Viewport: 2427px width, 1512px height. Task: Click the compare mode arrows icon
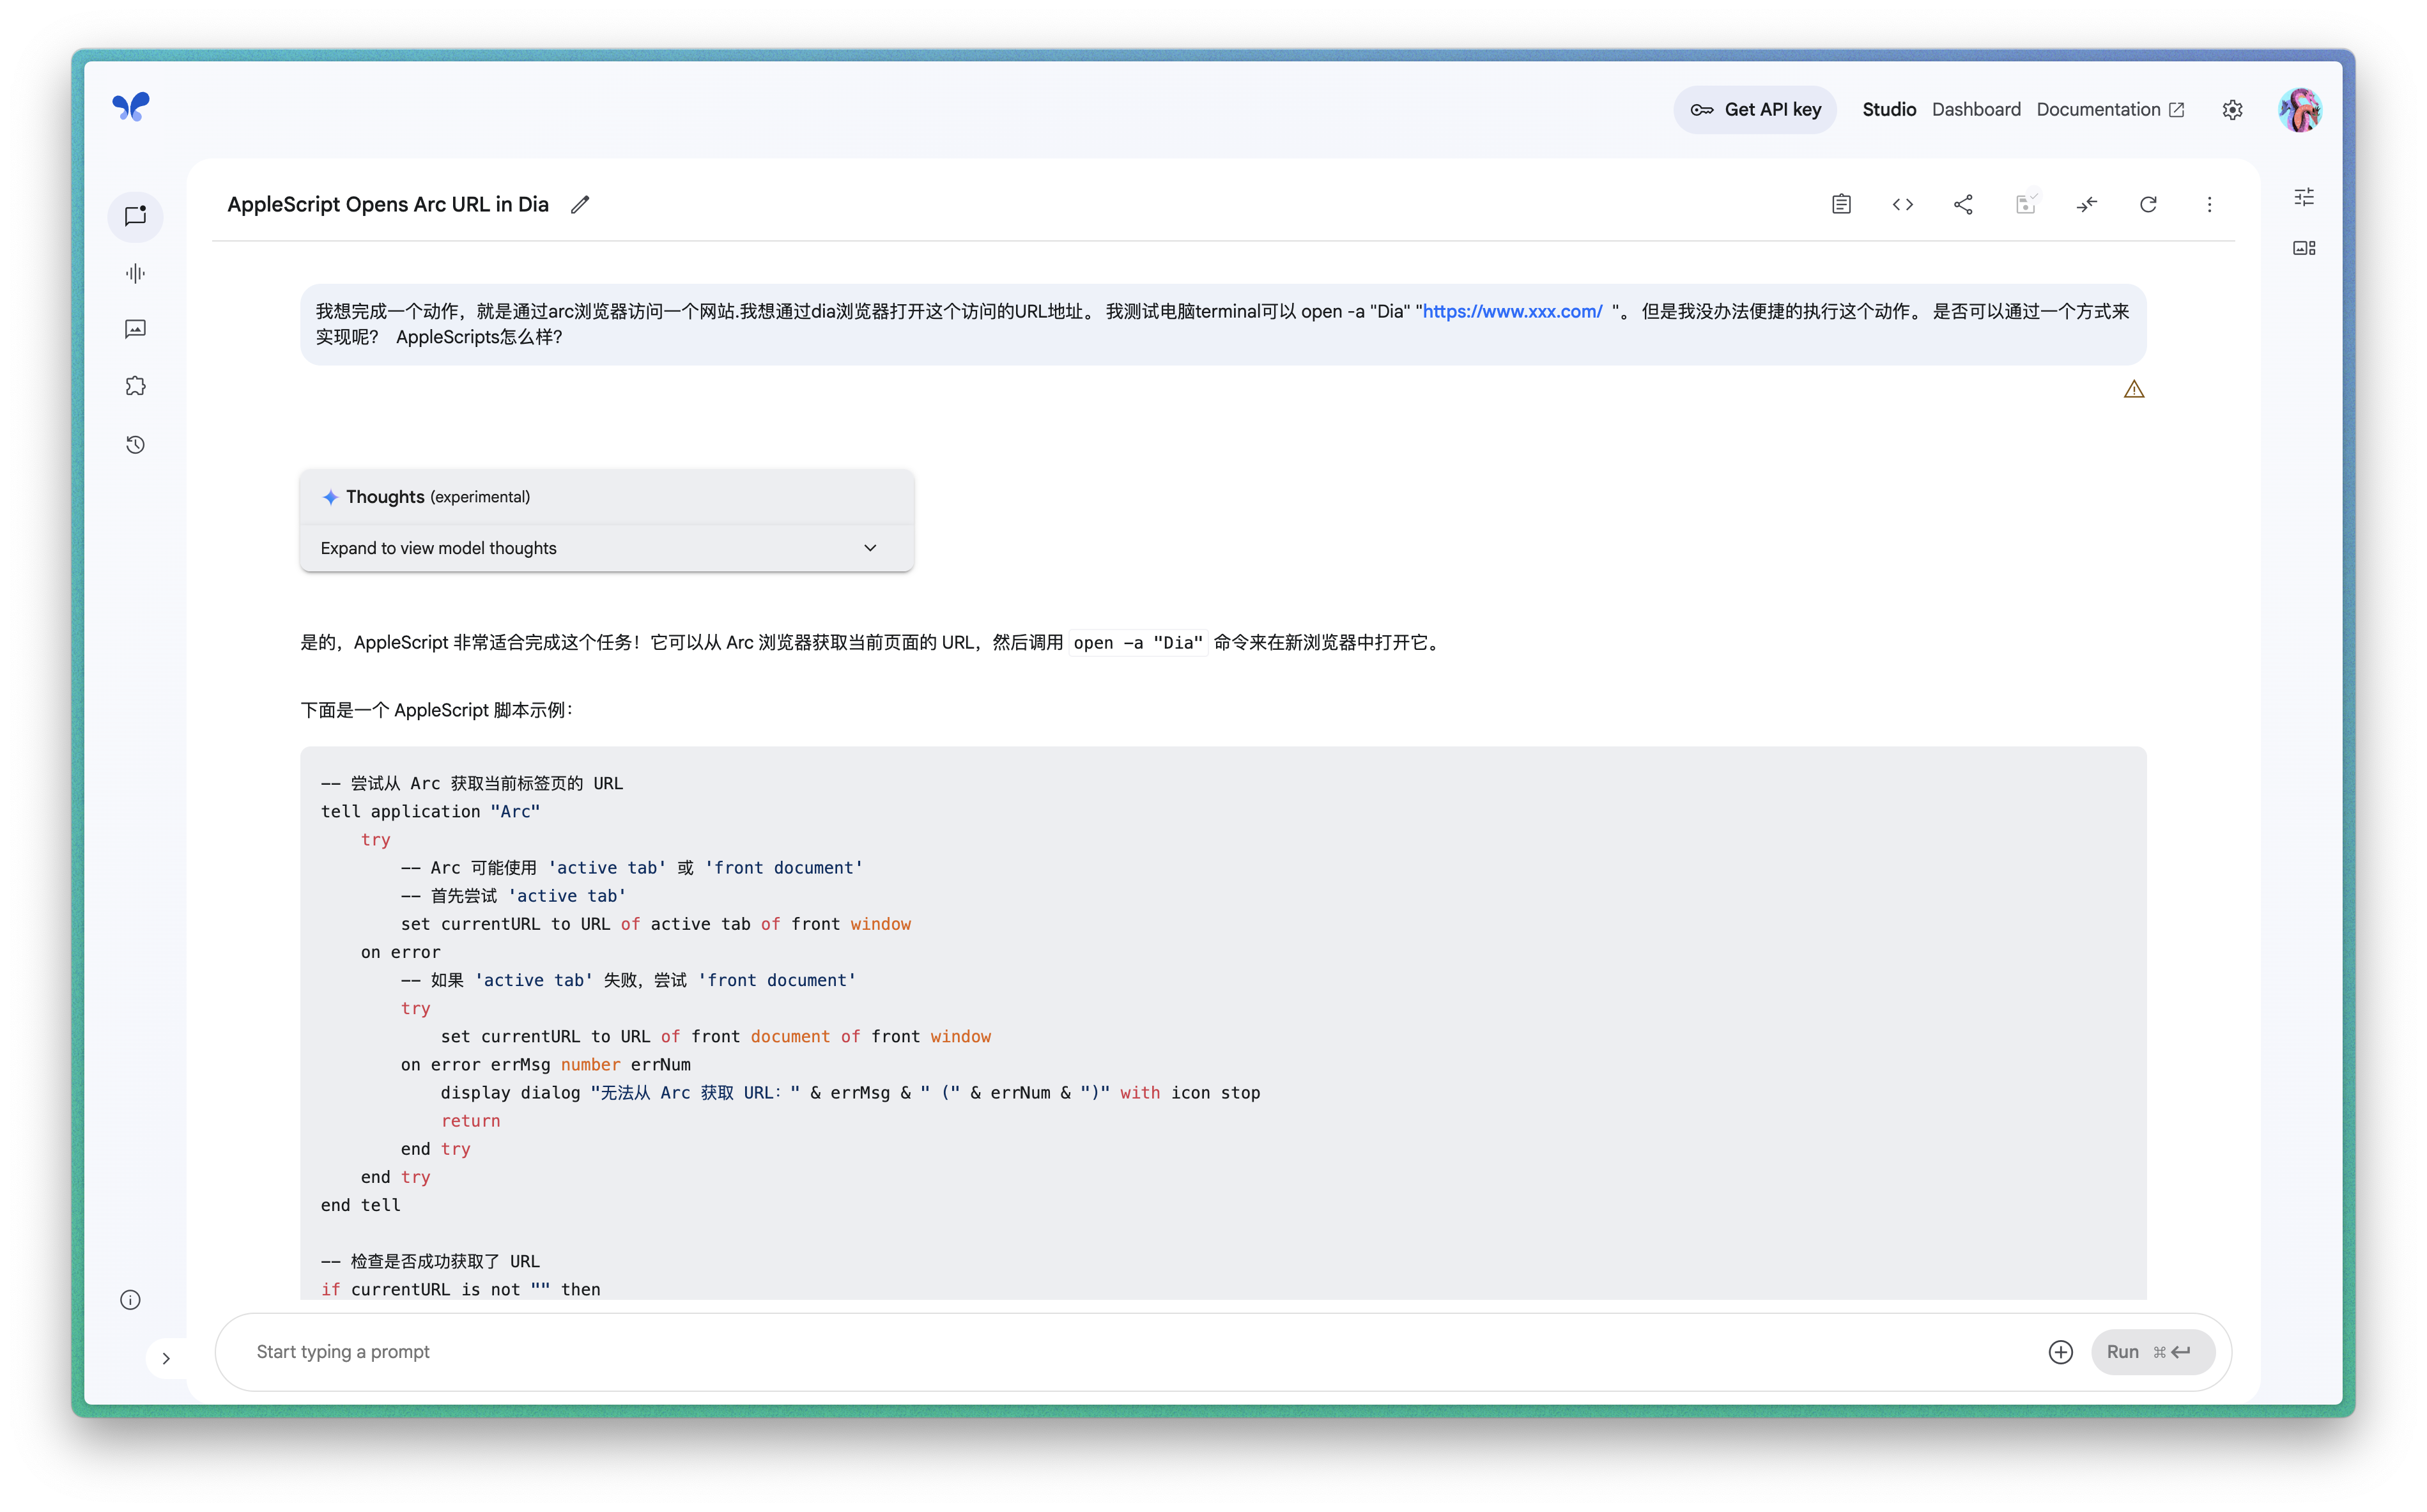pos(2086,204)
